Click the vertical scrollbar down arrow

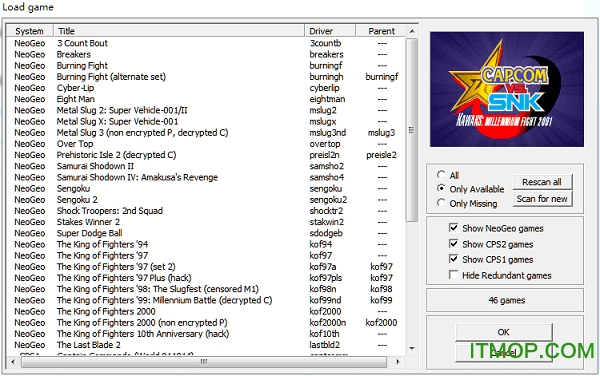click(x=412, y=348)
